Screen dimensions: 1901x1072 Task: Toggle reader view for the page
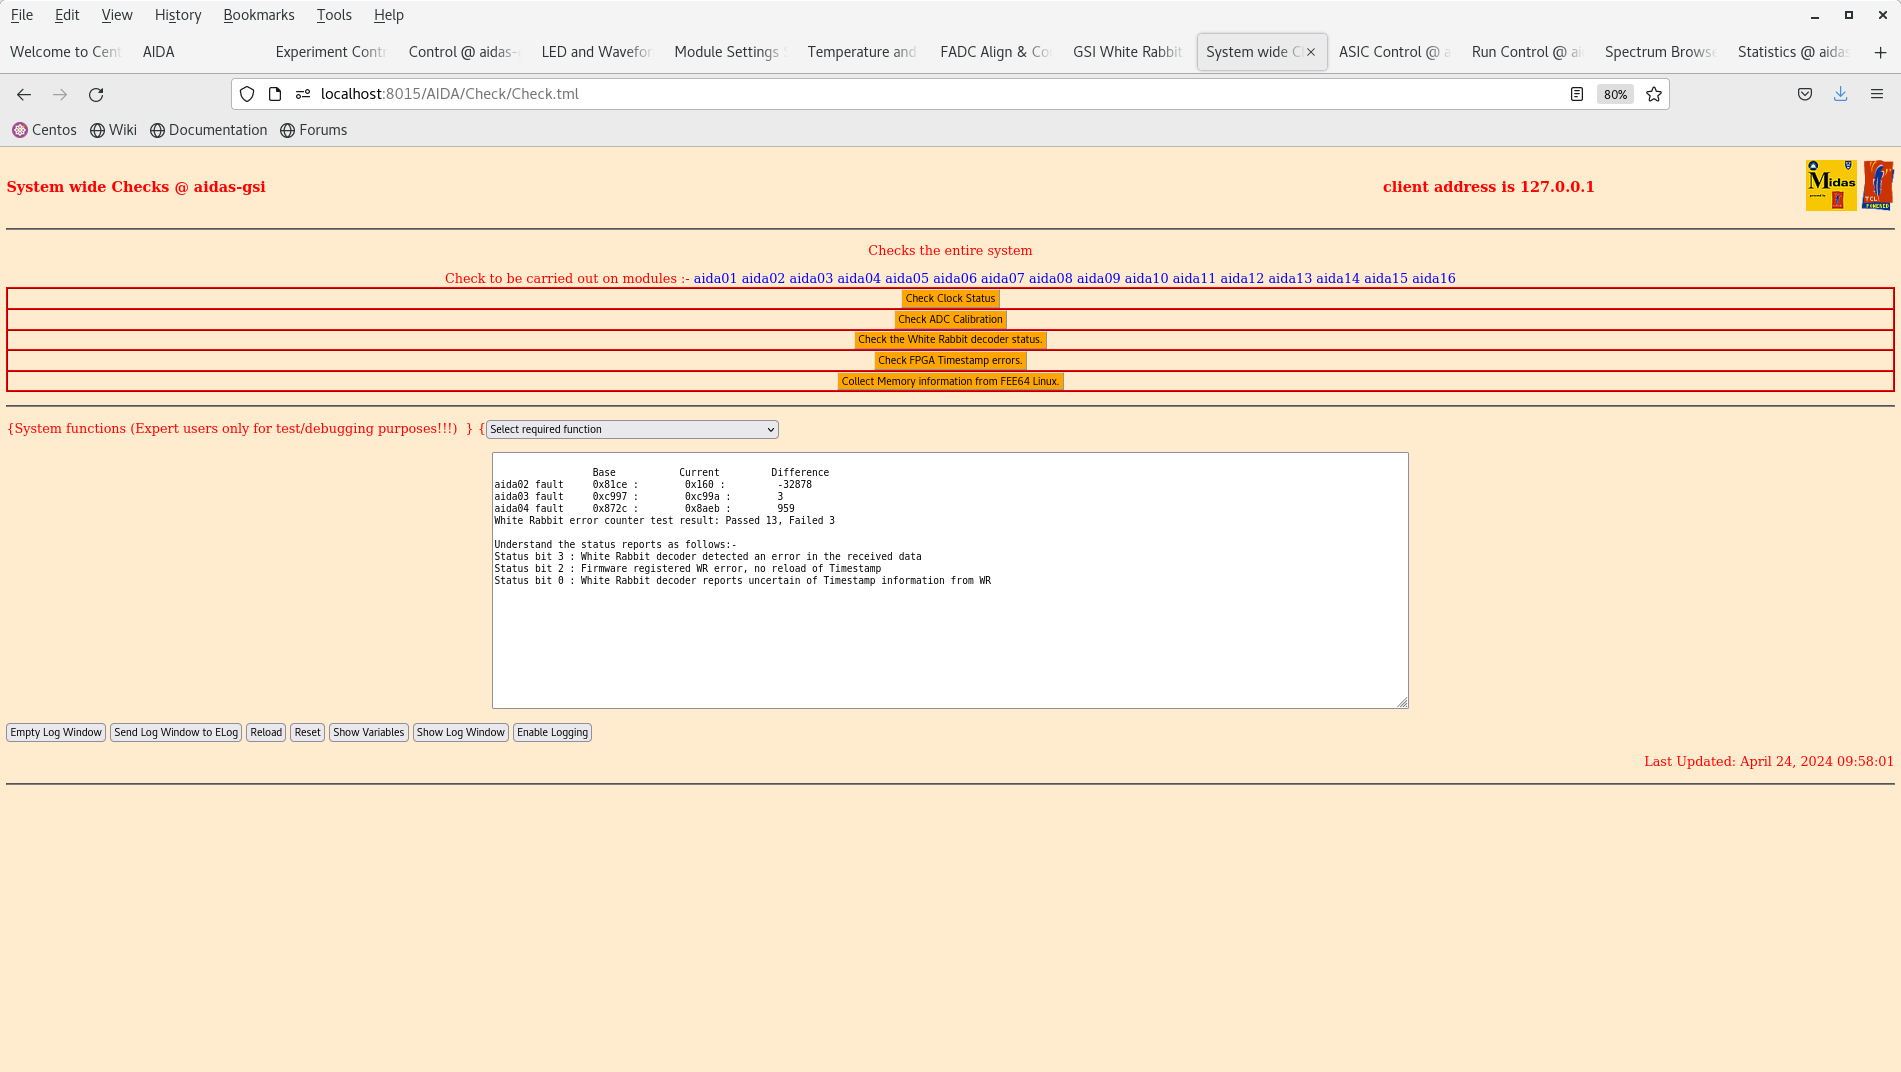(1577, 93)
